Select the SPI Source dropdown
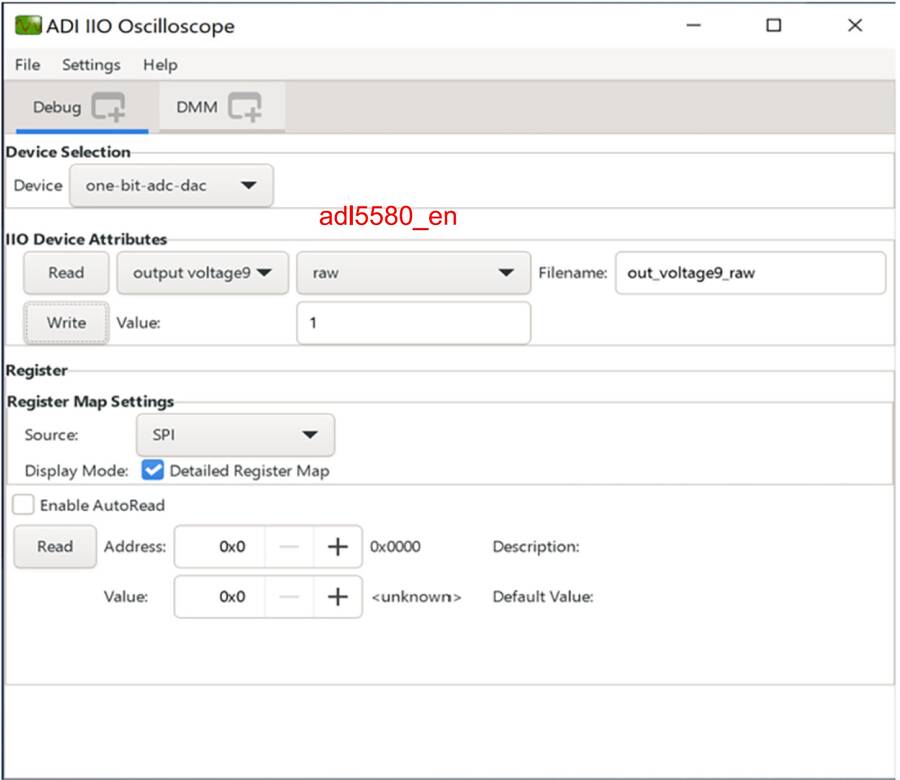900x780 pixels. (x=235, y=435)
